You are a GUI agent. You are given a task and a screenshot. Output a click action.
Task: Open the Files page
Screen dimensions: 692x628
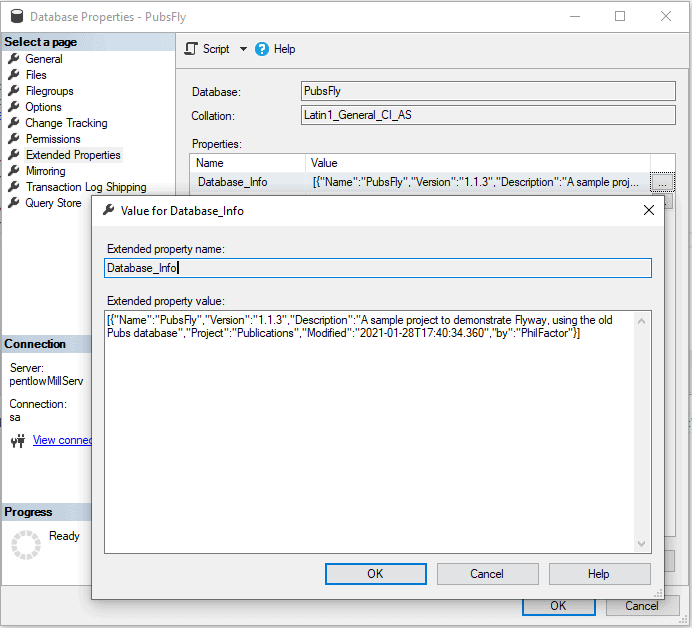tap(36, 75)
